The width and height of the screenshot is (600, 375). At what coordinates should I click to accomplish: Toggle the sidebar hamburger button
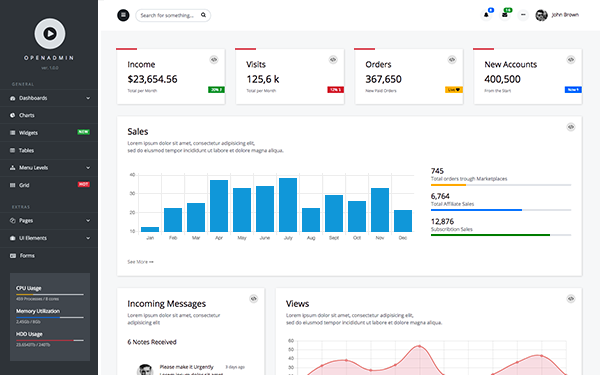(123, 15)
